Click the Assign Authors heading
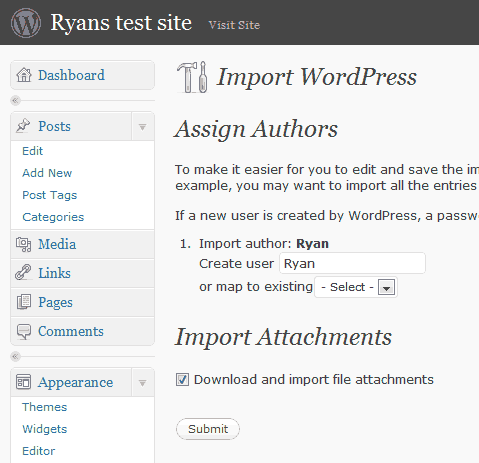 coord(256,129)
